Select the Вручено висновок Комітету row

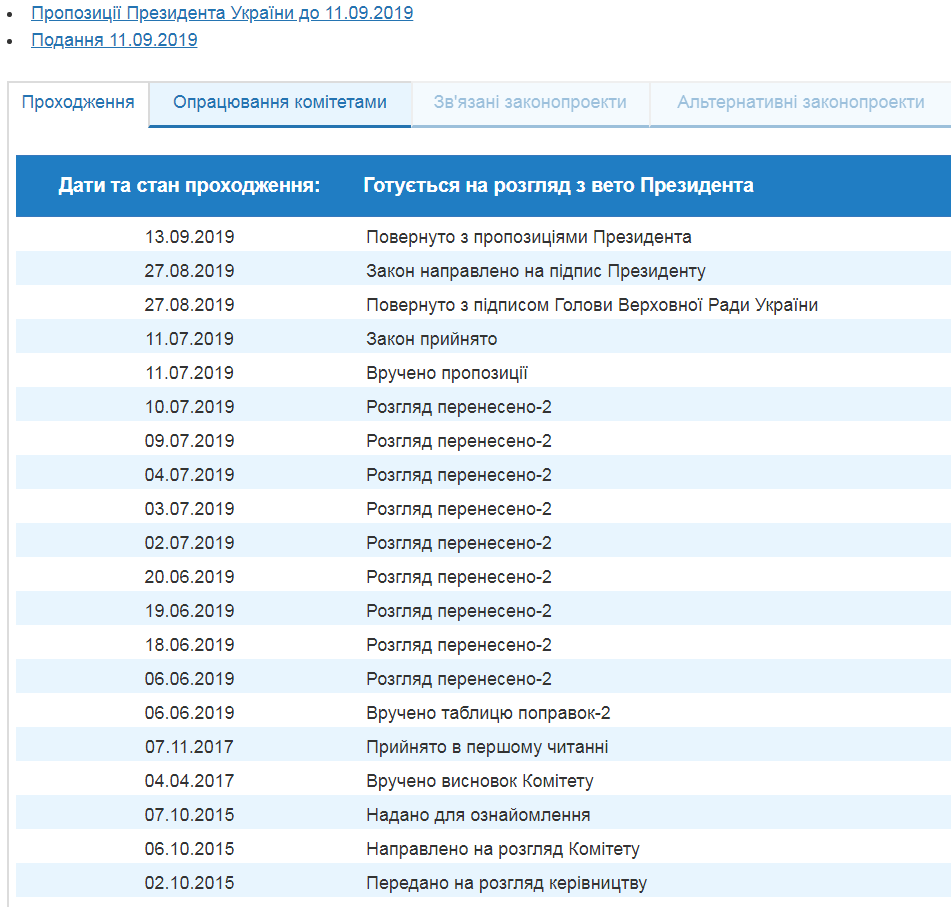coord(480,781)
